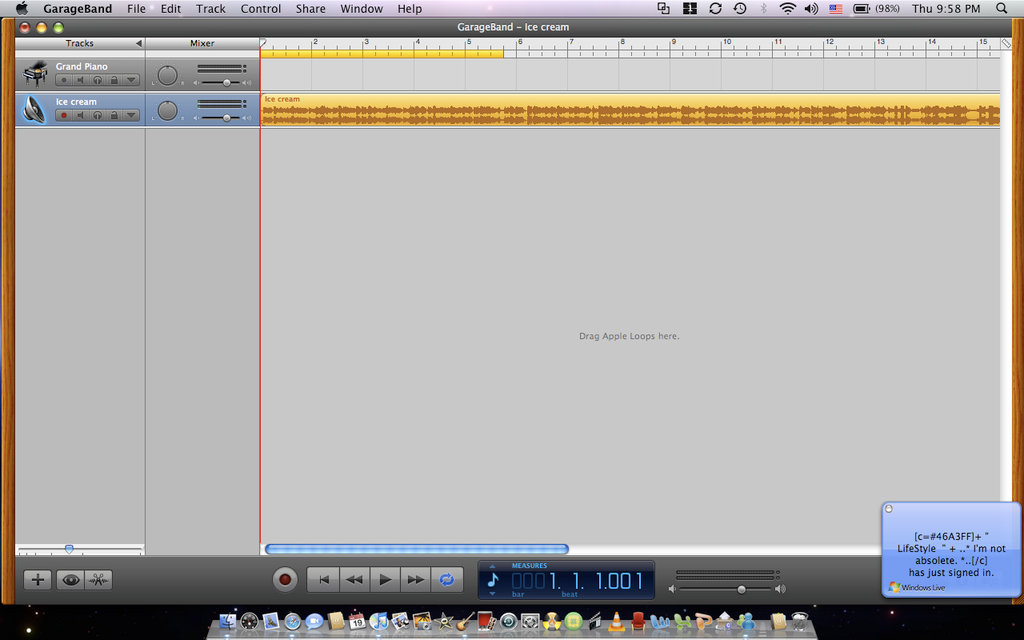This screenshot has width=1024, height=640.
Task: Step LCD mode down with bottom arrow
Action: point(492,594)
